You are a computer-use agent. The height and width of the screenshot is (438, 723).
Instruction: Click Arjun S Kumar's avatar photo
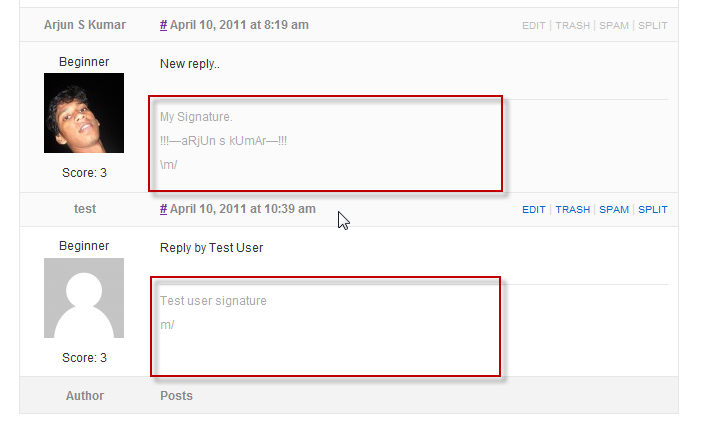coord(84,113)
